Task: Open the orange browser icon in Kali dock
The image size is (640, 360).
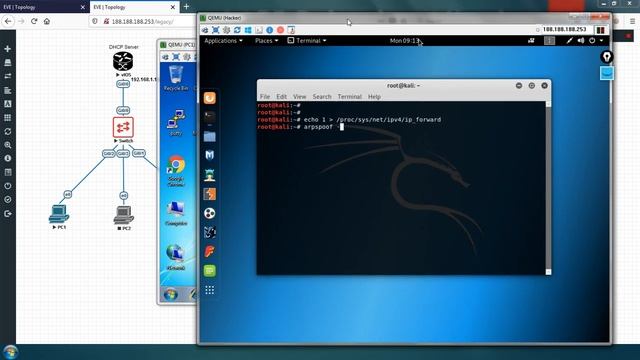Action: pos(209,98)
